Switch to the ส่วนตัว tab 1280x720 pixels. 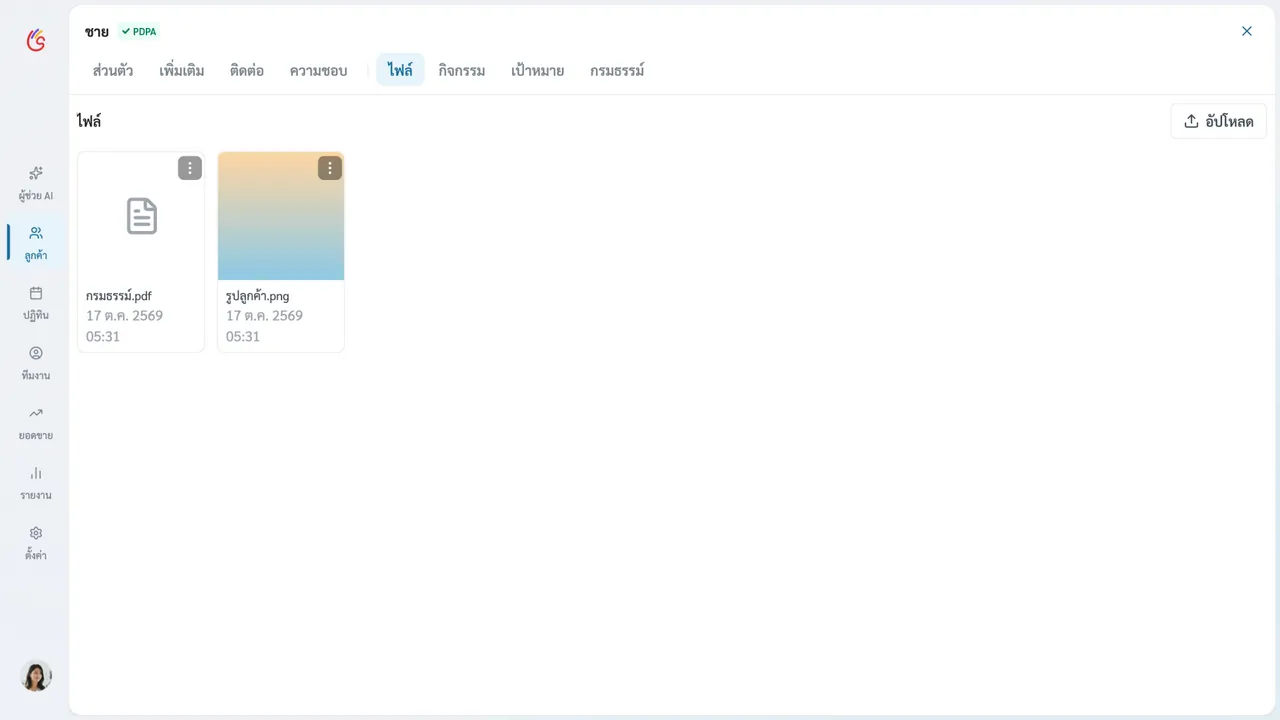click(113, 70)
